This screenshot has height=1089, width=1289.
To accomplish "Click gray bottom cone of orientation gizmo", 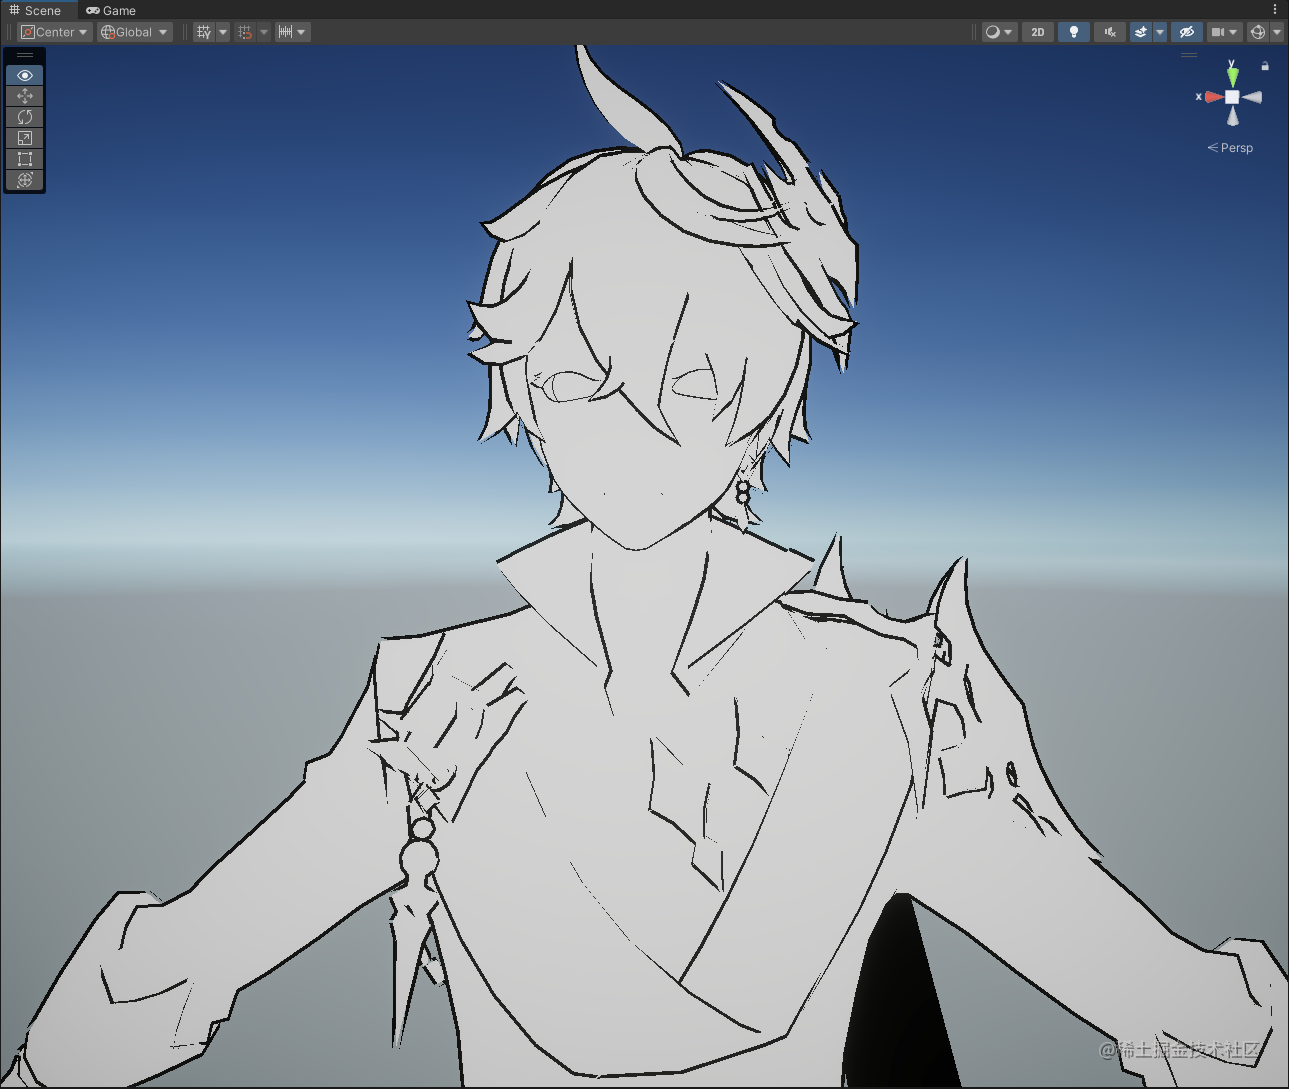I will click(1233, 117).
